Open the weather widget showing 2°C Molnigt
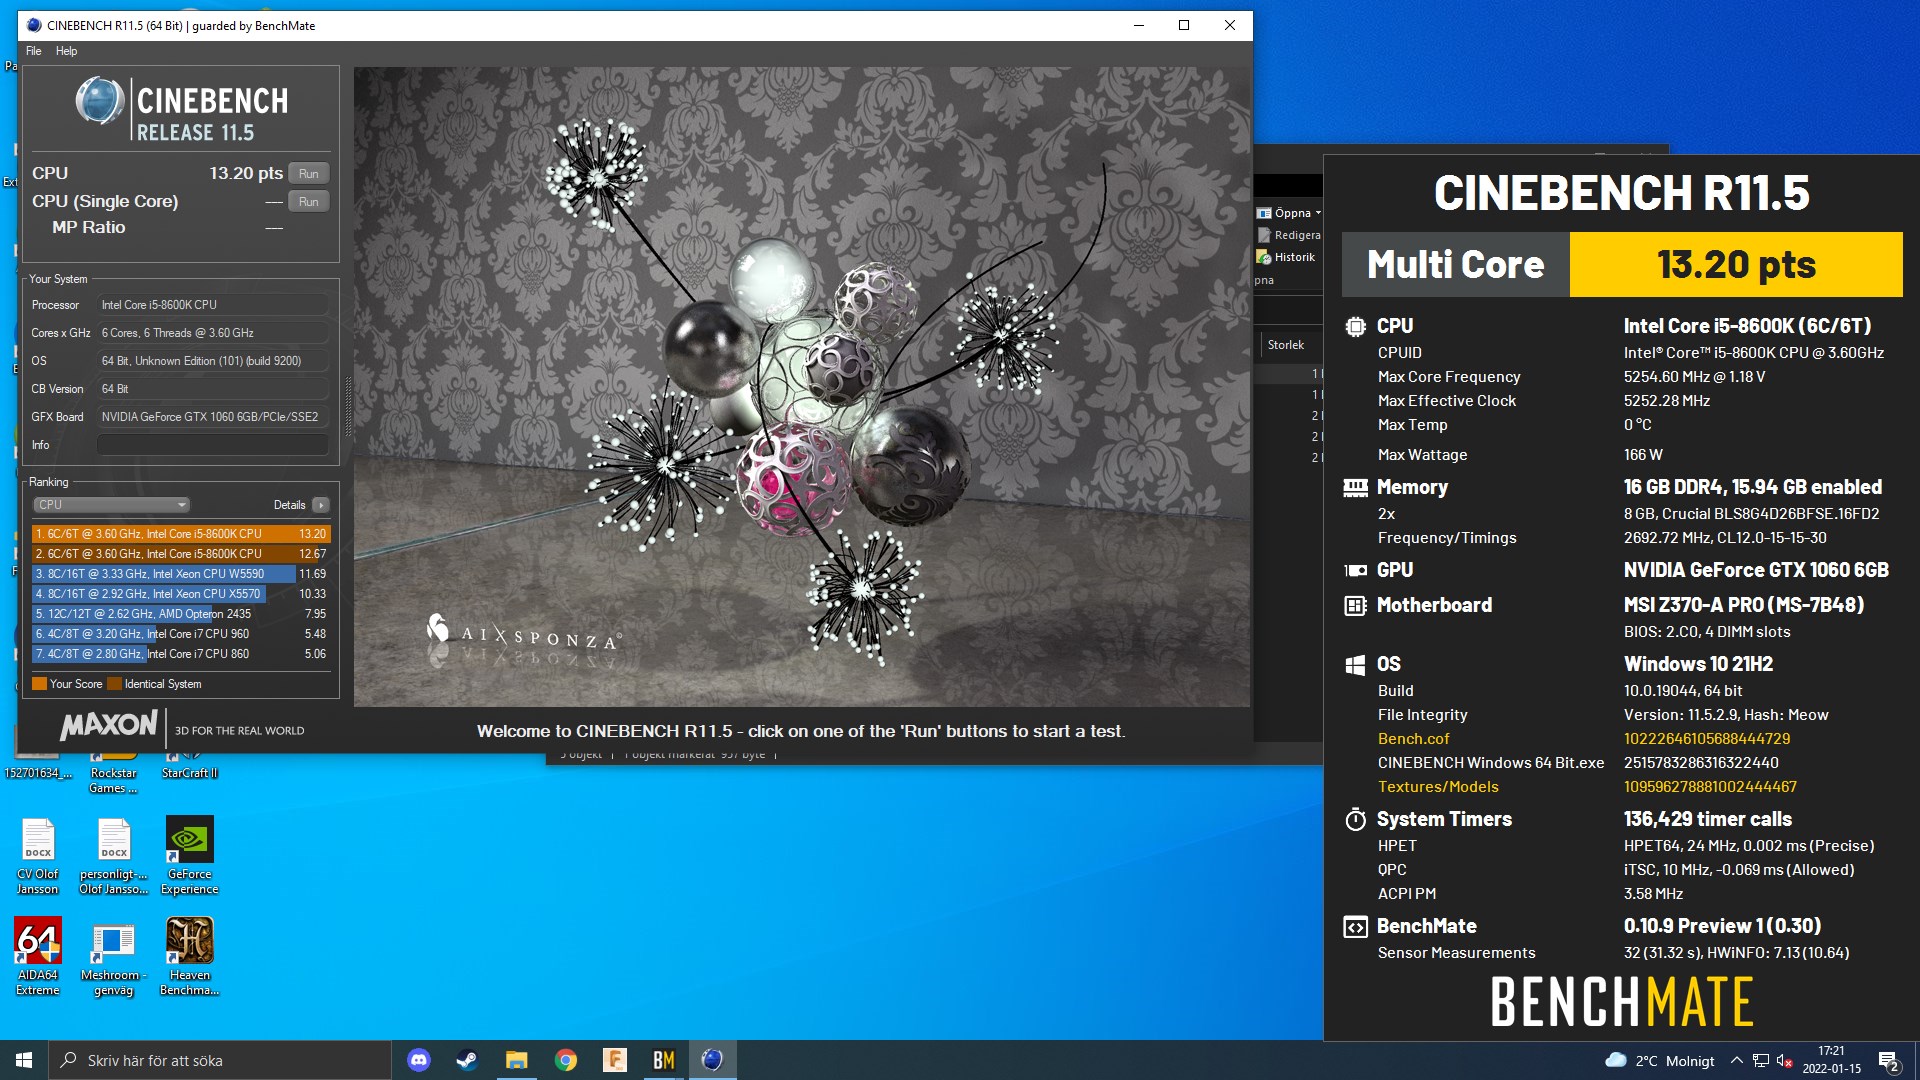This screenshot has width=1920, height=1080. (1660, 1061)
